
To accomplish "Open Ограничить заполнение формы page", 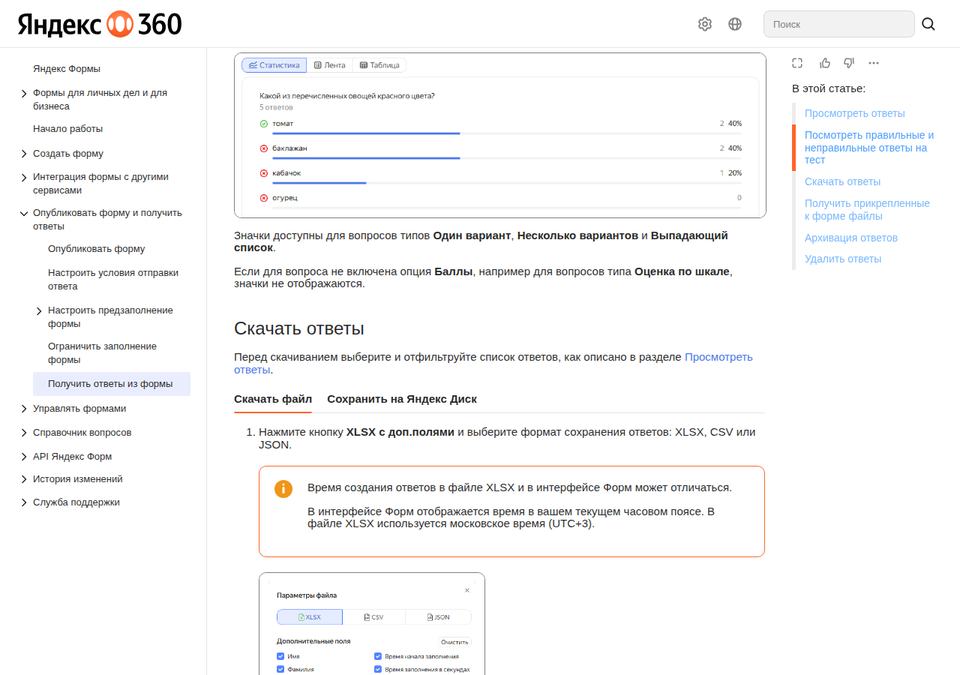I will pyautogui.click(x=102, y=353).
